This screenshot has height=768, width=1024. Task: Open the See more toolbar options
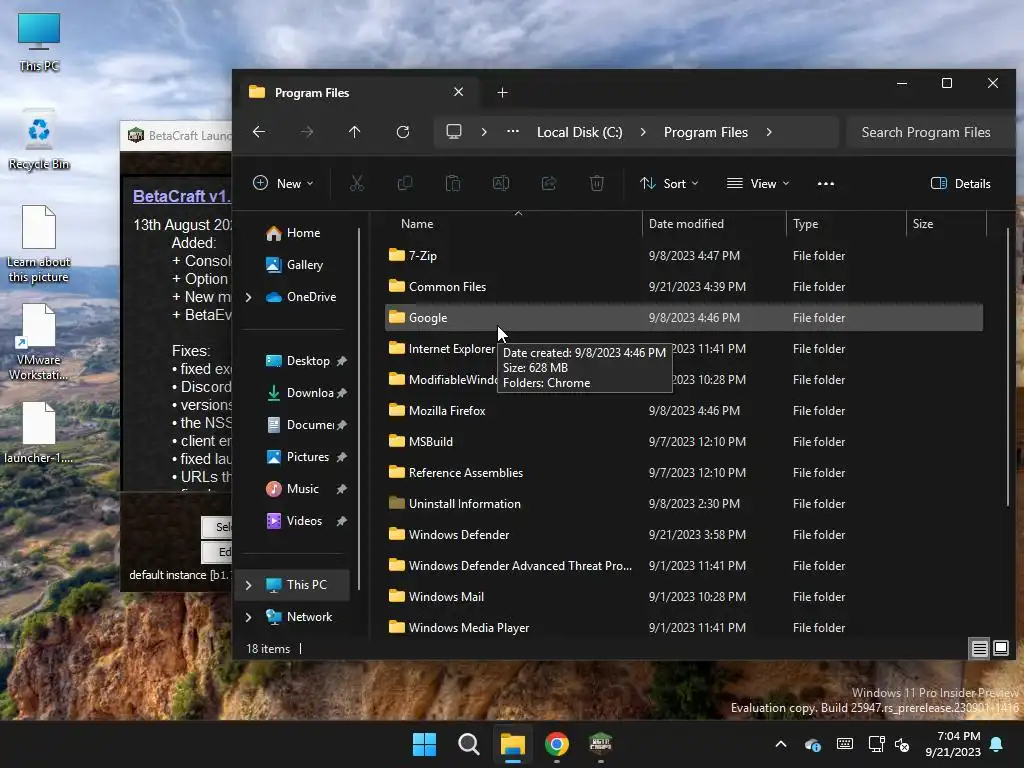click(825, 184)
